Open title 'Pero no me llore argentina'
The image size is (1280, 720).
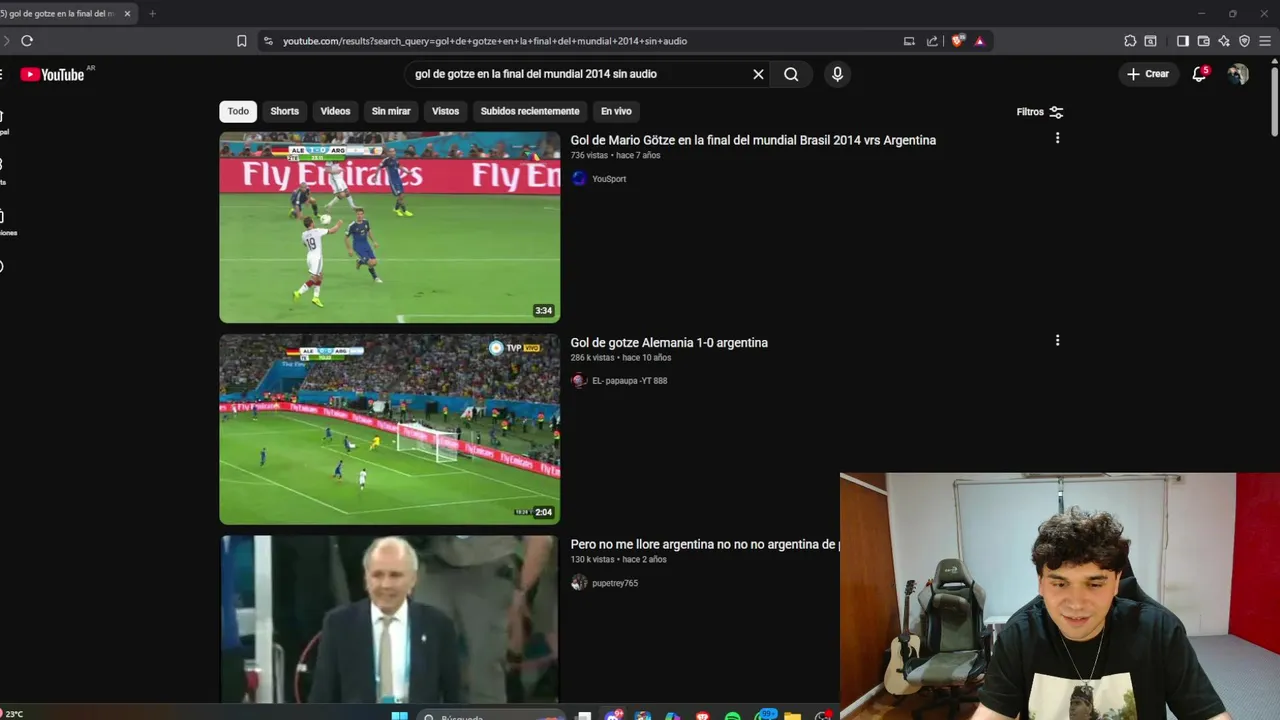coord(704,544)
